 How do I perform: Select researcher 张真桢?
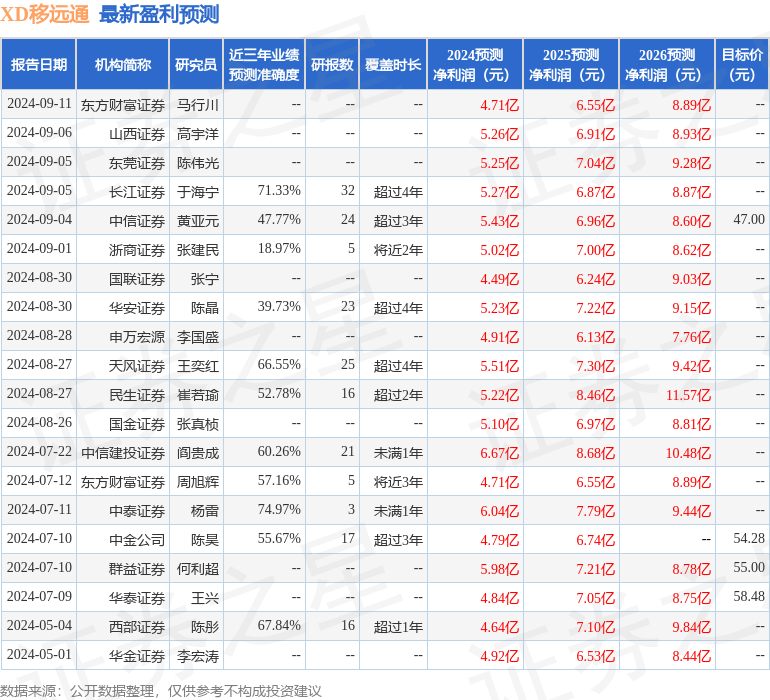[x=198, y=423]
